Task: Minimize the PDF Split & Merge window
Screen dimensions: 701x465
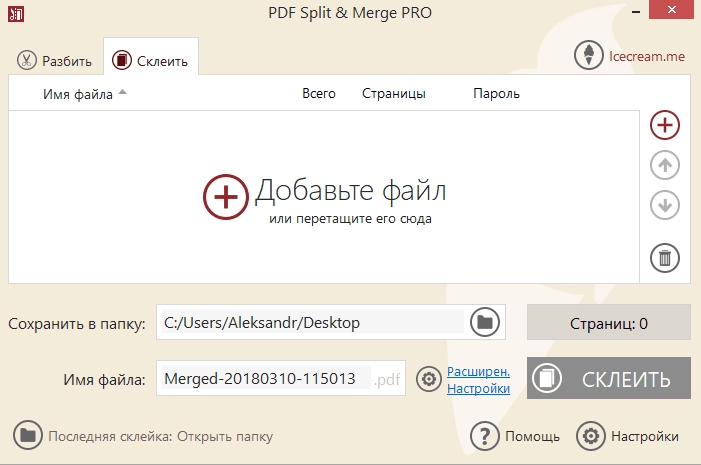Action: pyautogui.click(x=635, y=12)
